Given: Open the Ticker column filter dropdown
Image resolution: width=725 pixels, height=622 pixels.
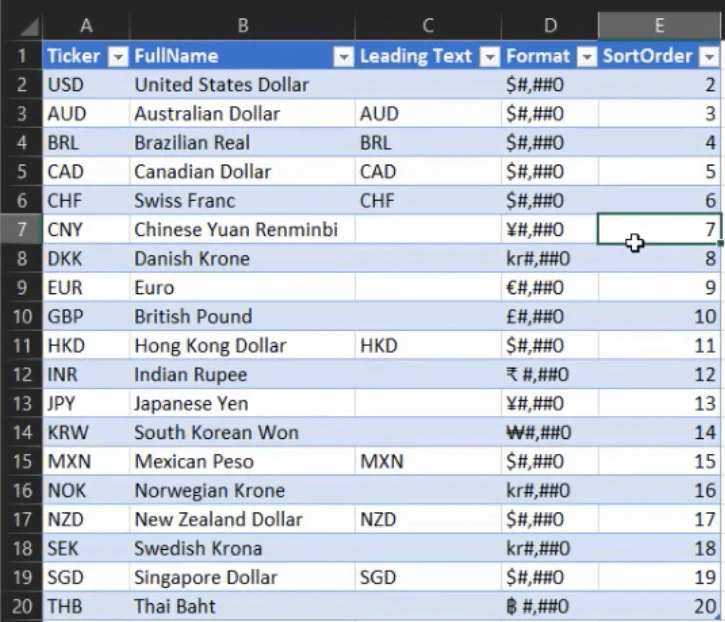Looking at the screenshot, I should pos(118,56).
